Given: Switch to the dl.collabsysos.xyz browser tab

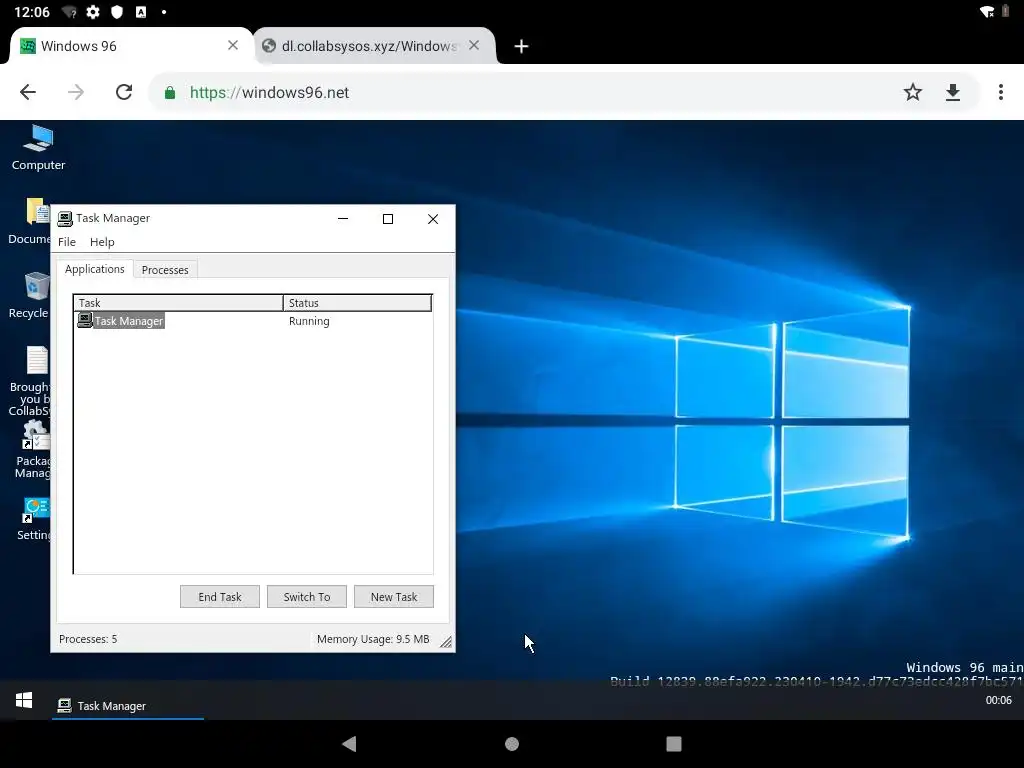Looking at the screenshot, I should coord(376,46).
